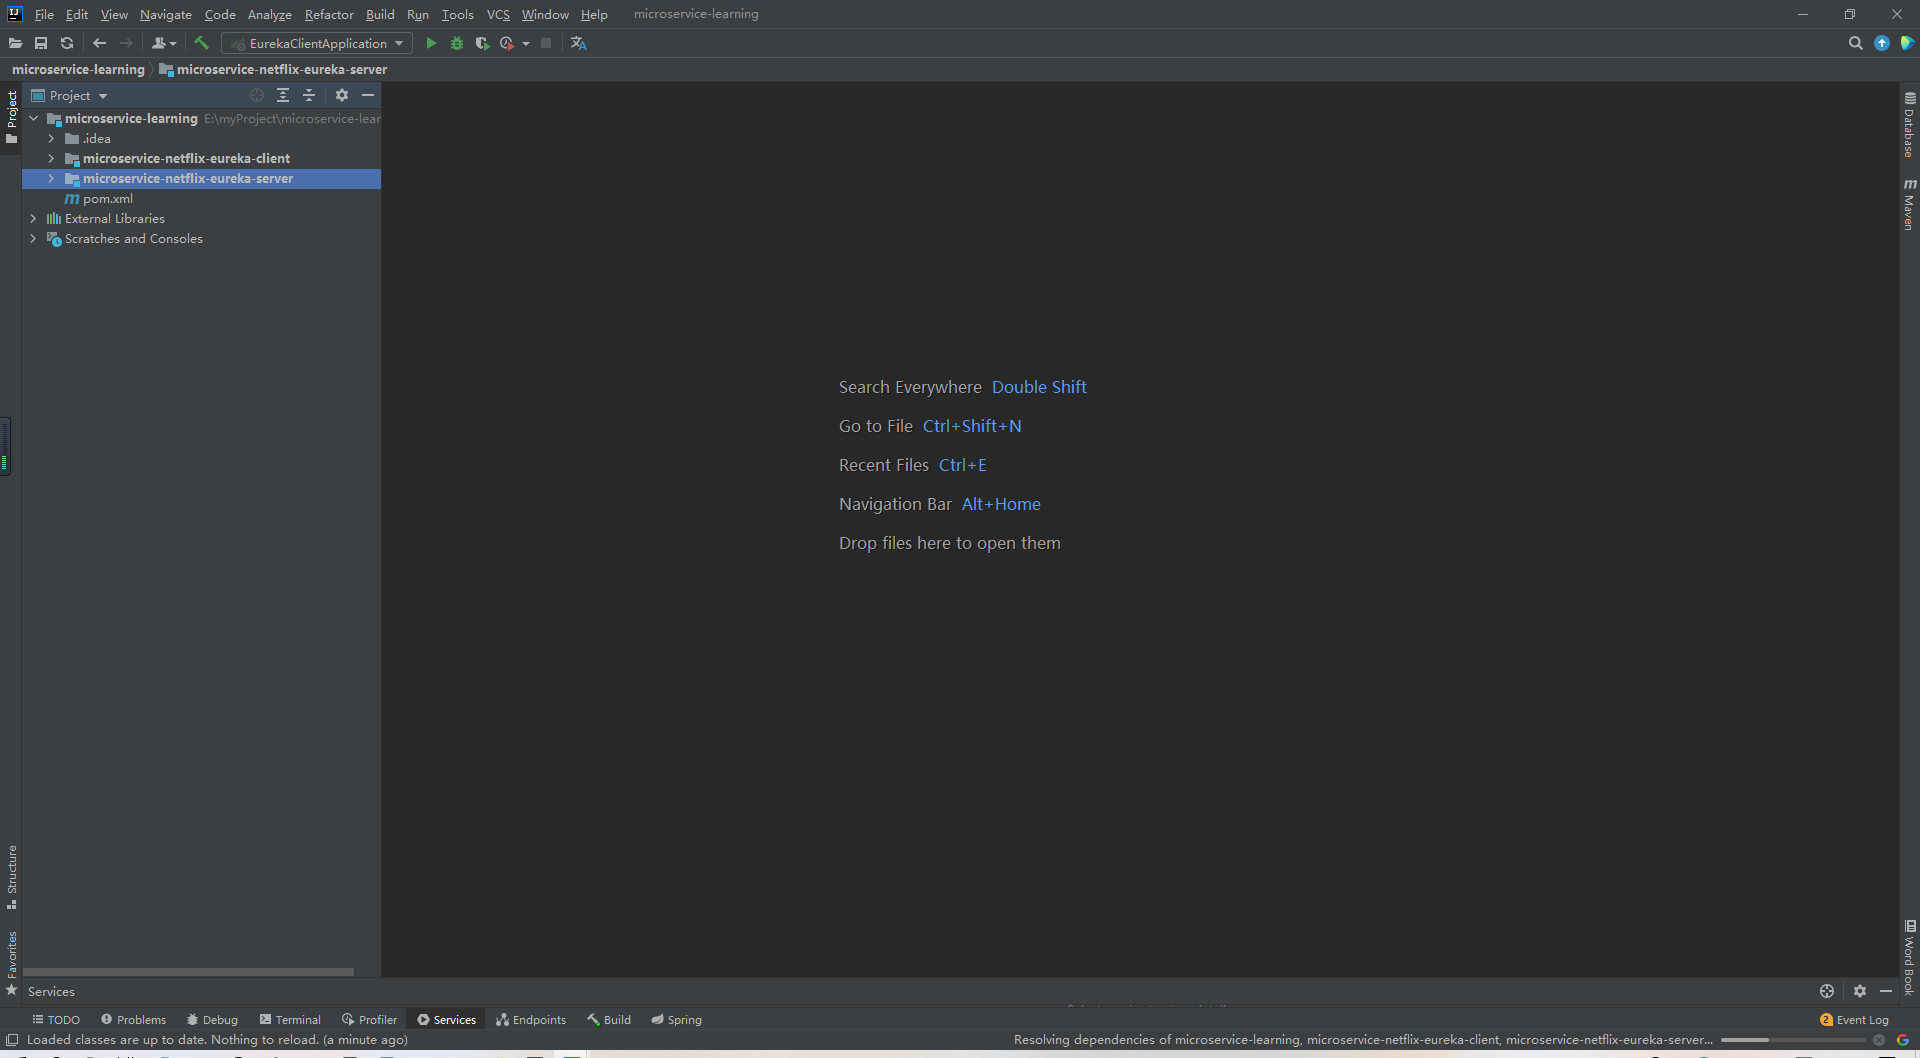
Task: Open the Problems tool window tab
Action: click(x=133, y=1019)
